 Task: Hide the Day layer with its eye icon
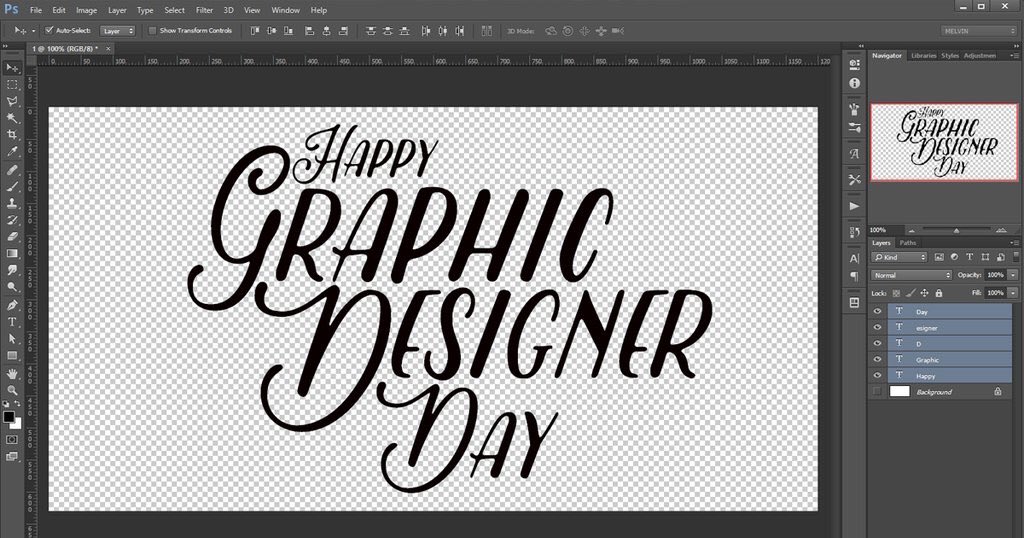point(877,311)
